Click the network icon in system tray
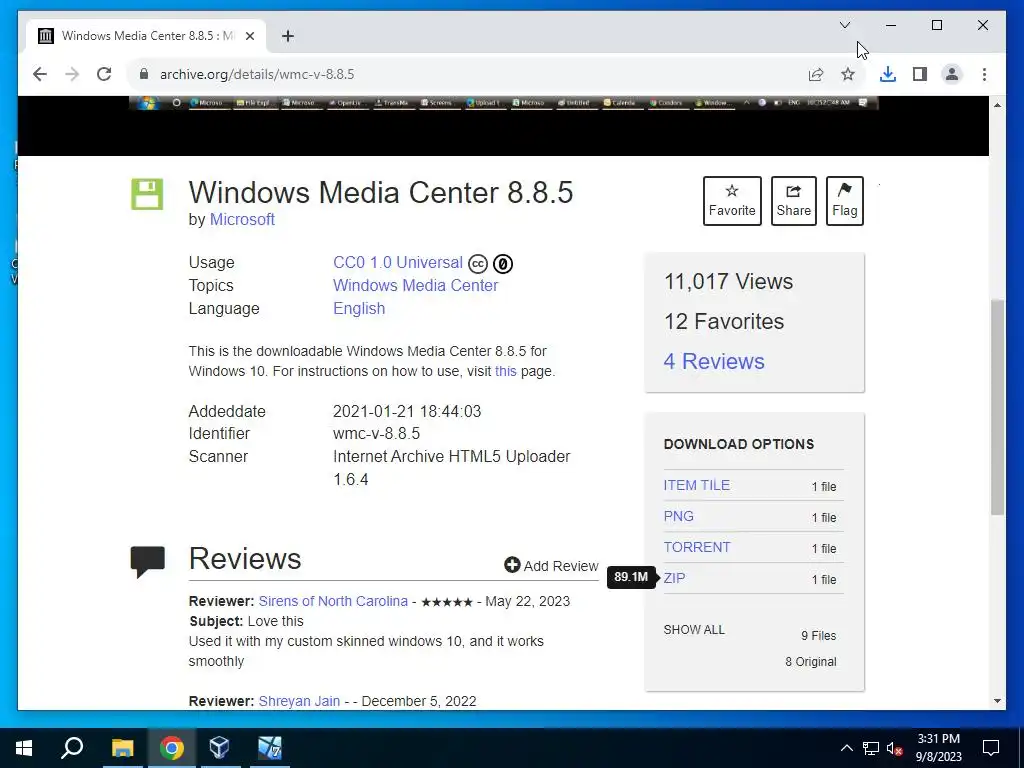 (871, 748)
